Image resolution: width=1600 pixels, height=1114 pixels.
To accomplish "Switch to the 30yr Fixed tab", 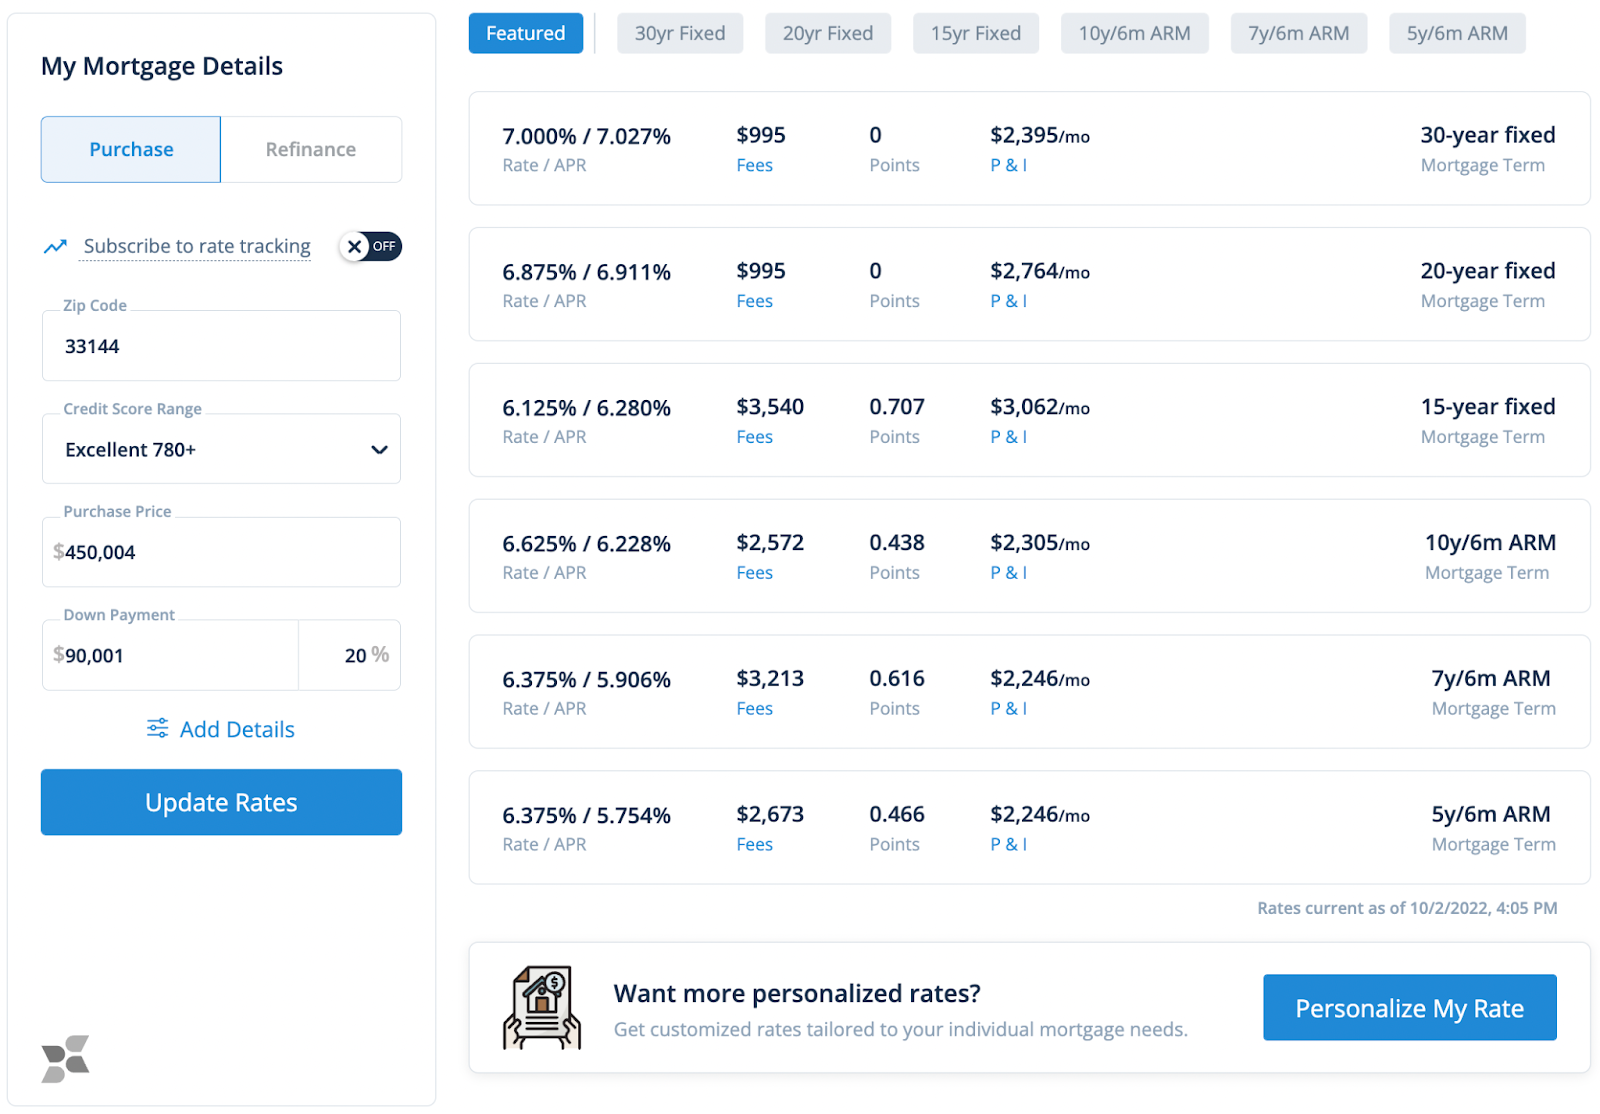I will pos(680,33).
